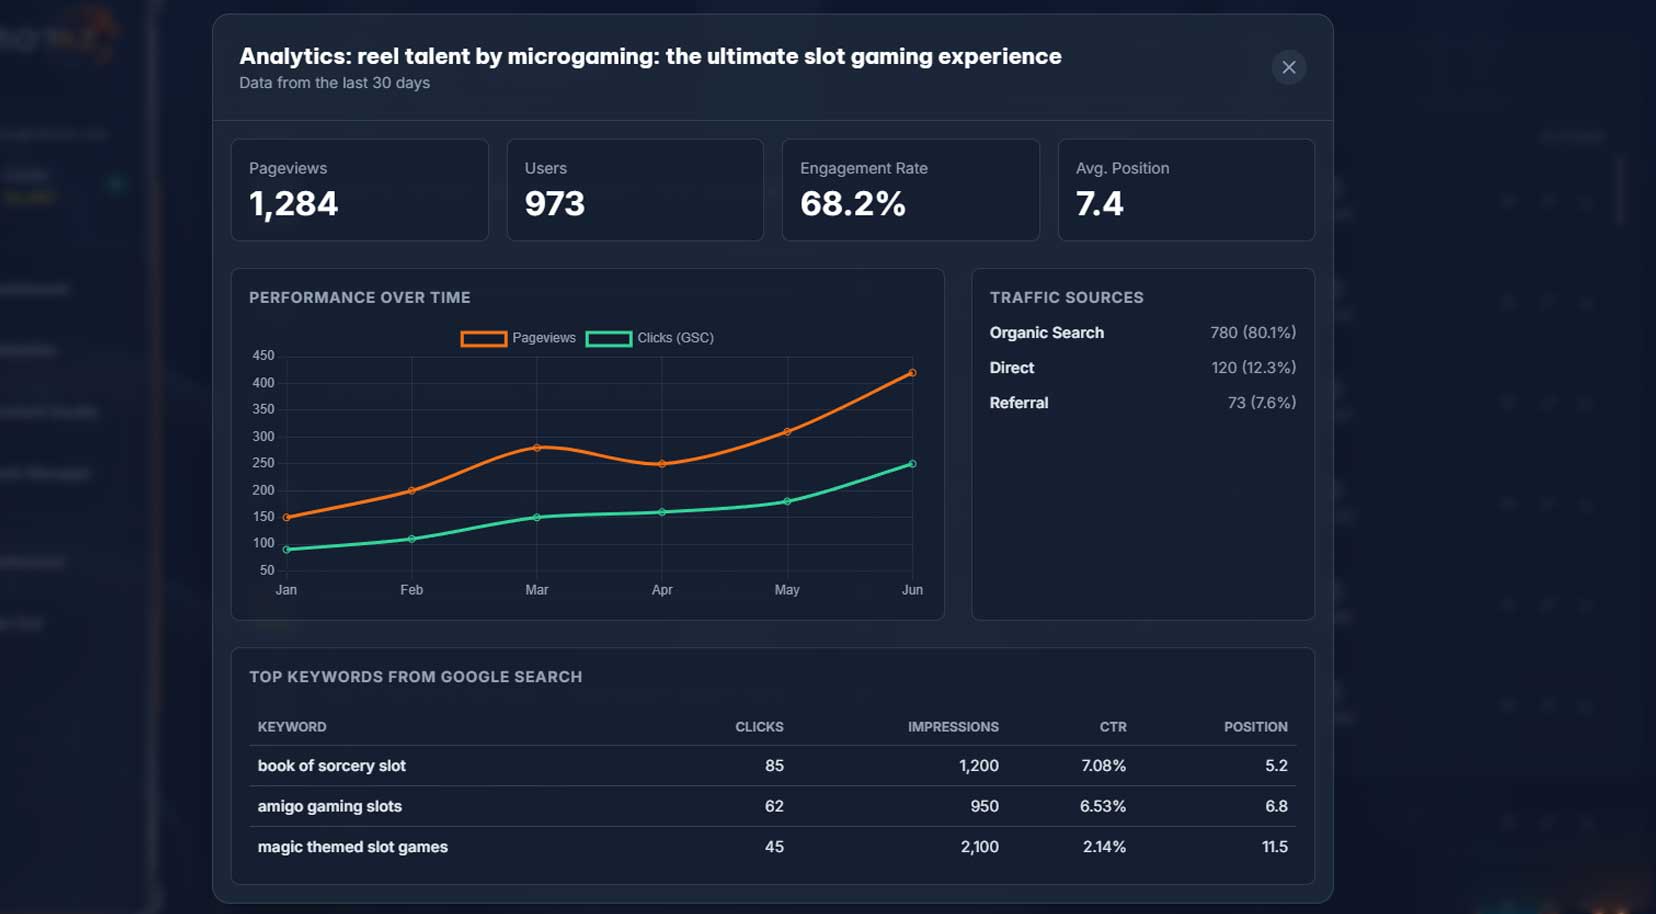
Task: Open the keyword 'magic themed slot games'
Action: (352, 847)
